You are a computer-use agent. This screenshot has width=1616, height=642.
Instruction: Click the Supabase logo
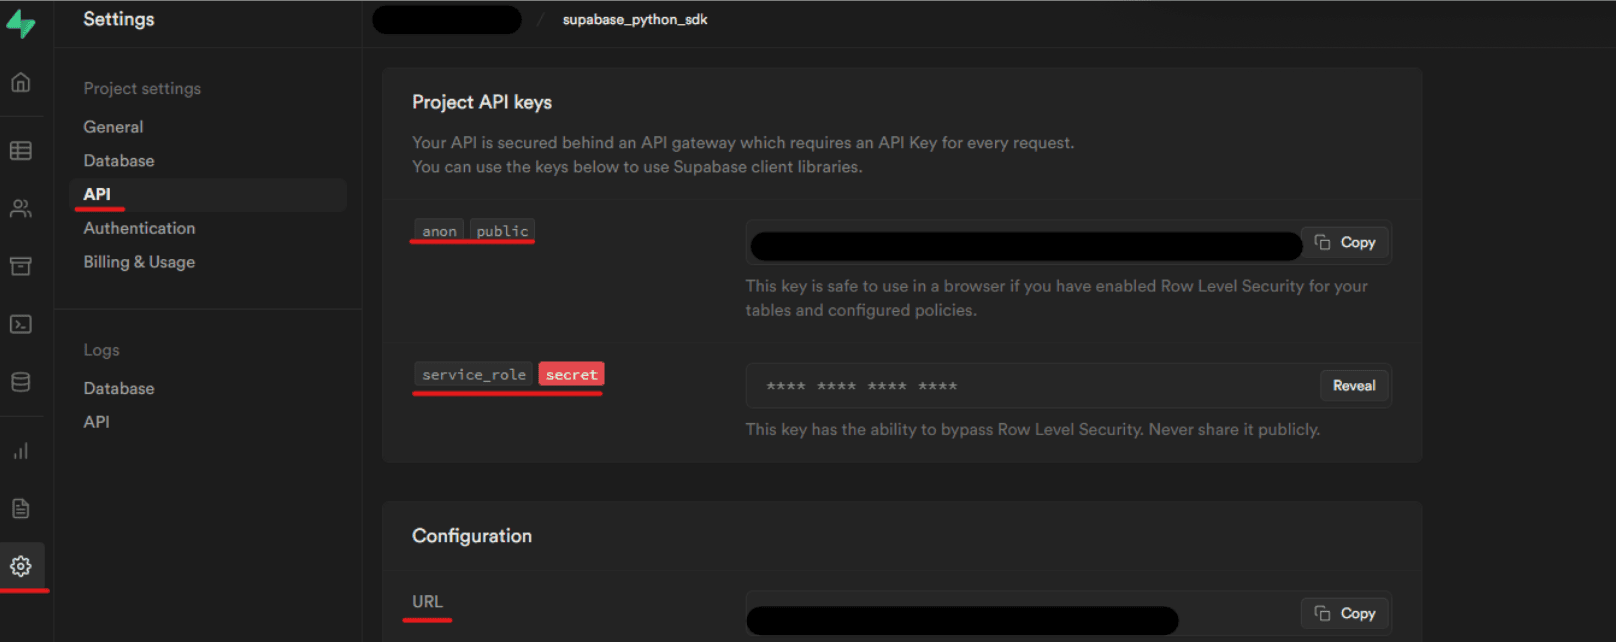pyautogui.click(x=20, y=24)
